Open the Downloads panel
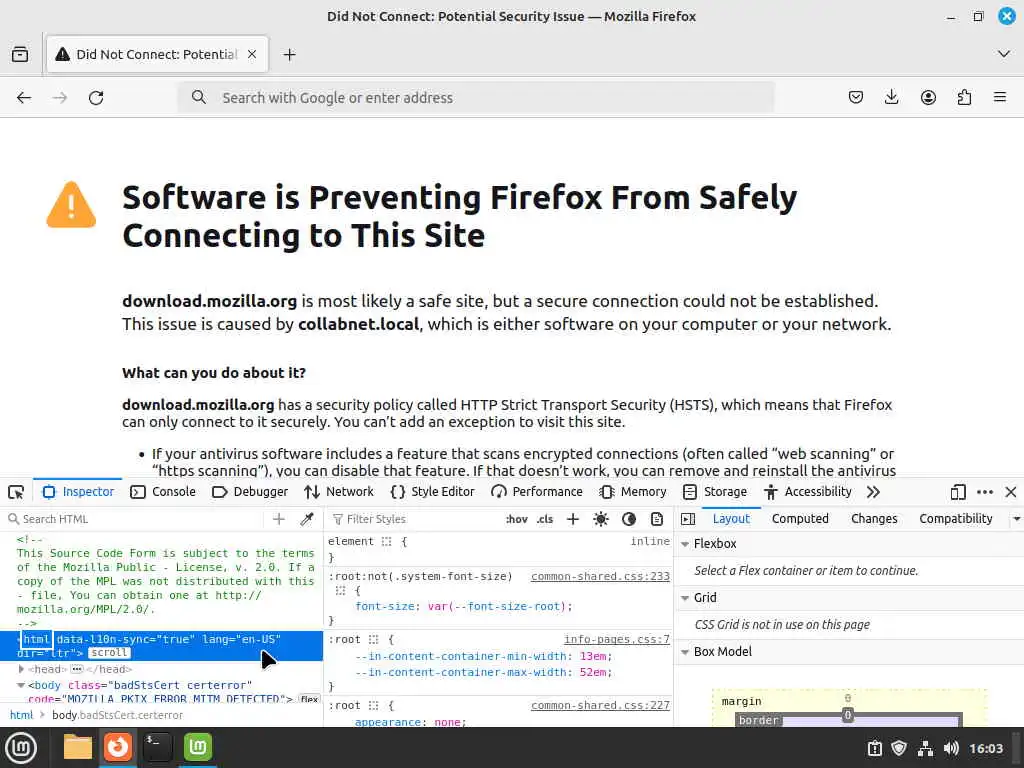 point(891,97)
